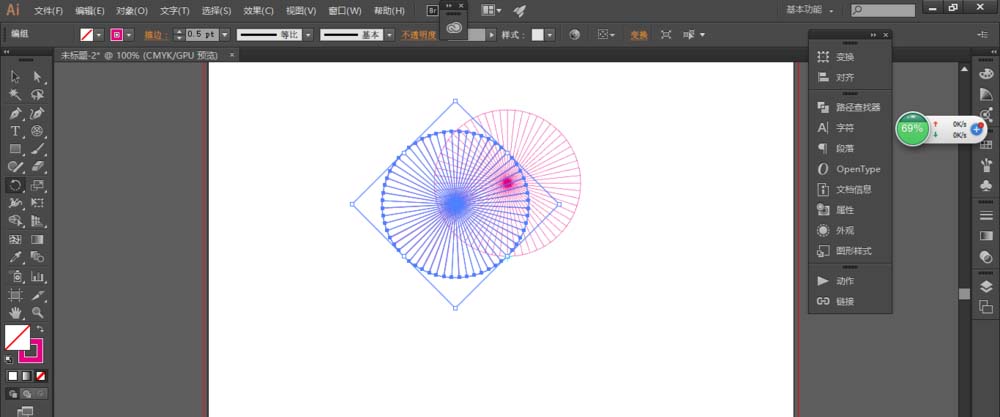
Task: Select the Paintbrush tool
Action: pos(38,149)
